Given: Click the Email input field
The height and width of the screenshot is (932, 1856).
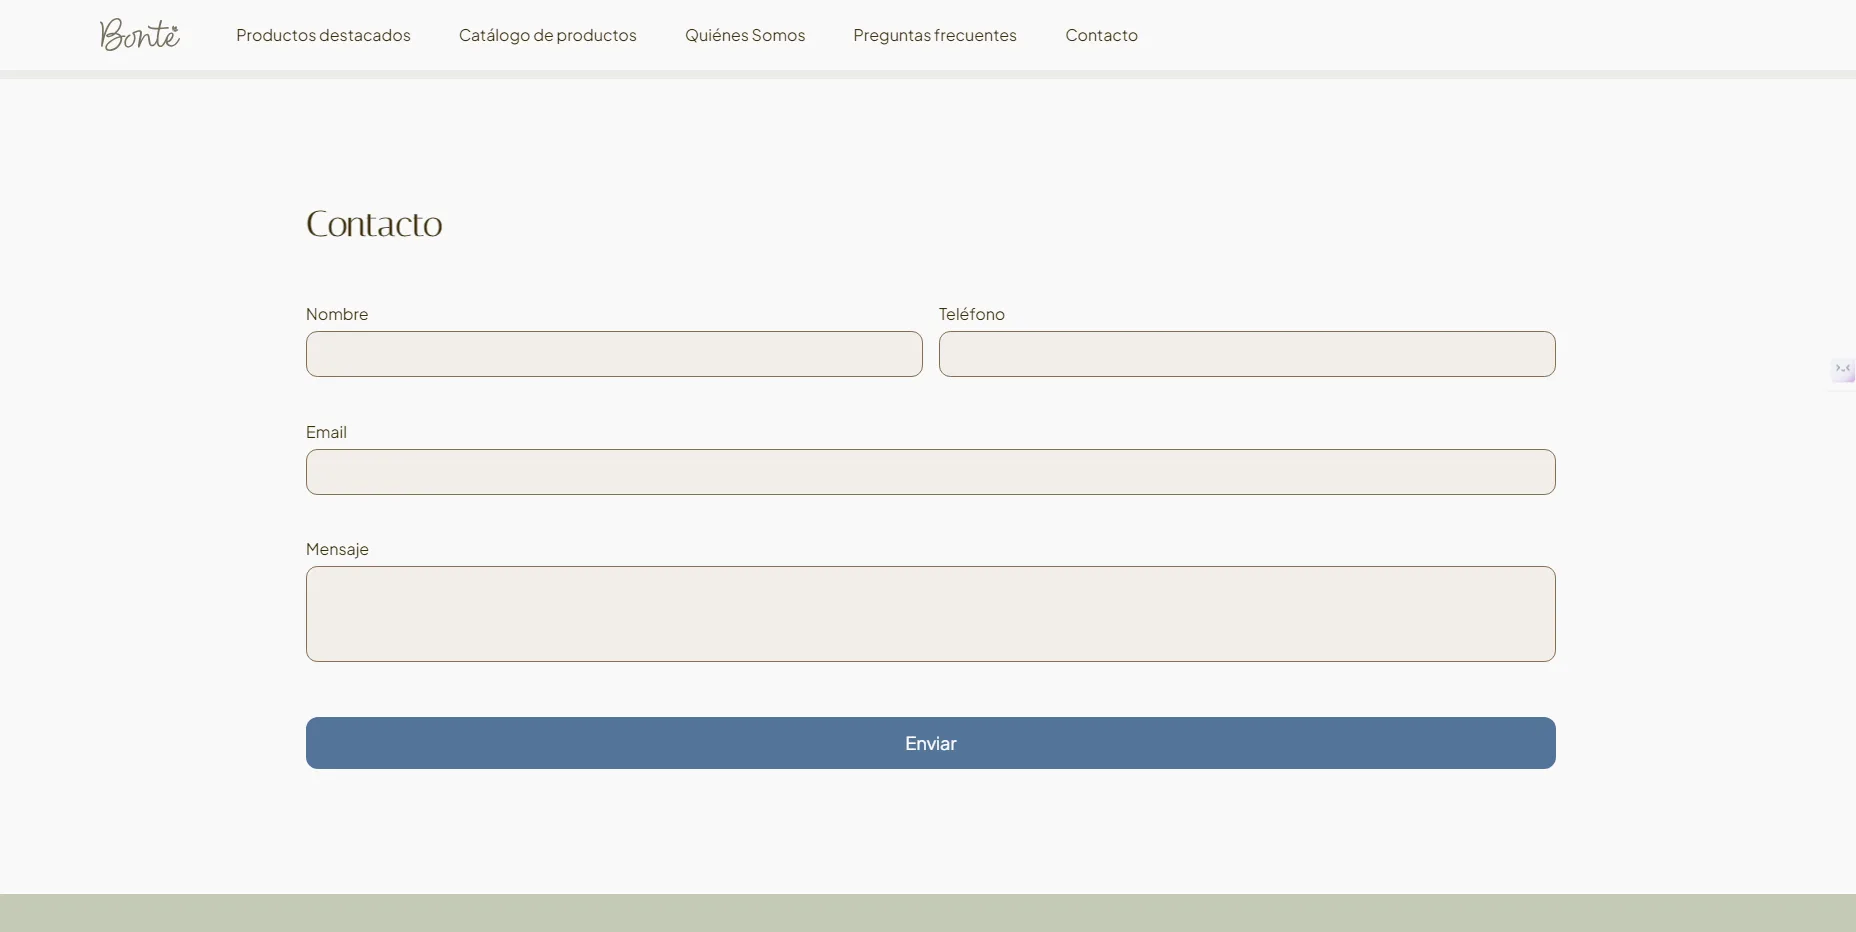Looking at the screenshot, I should (x=930, y=472).
